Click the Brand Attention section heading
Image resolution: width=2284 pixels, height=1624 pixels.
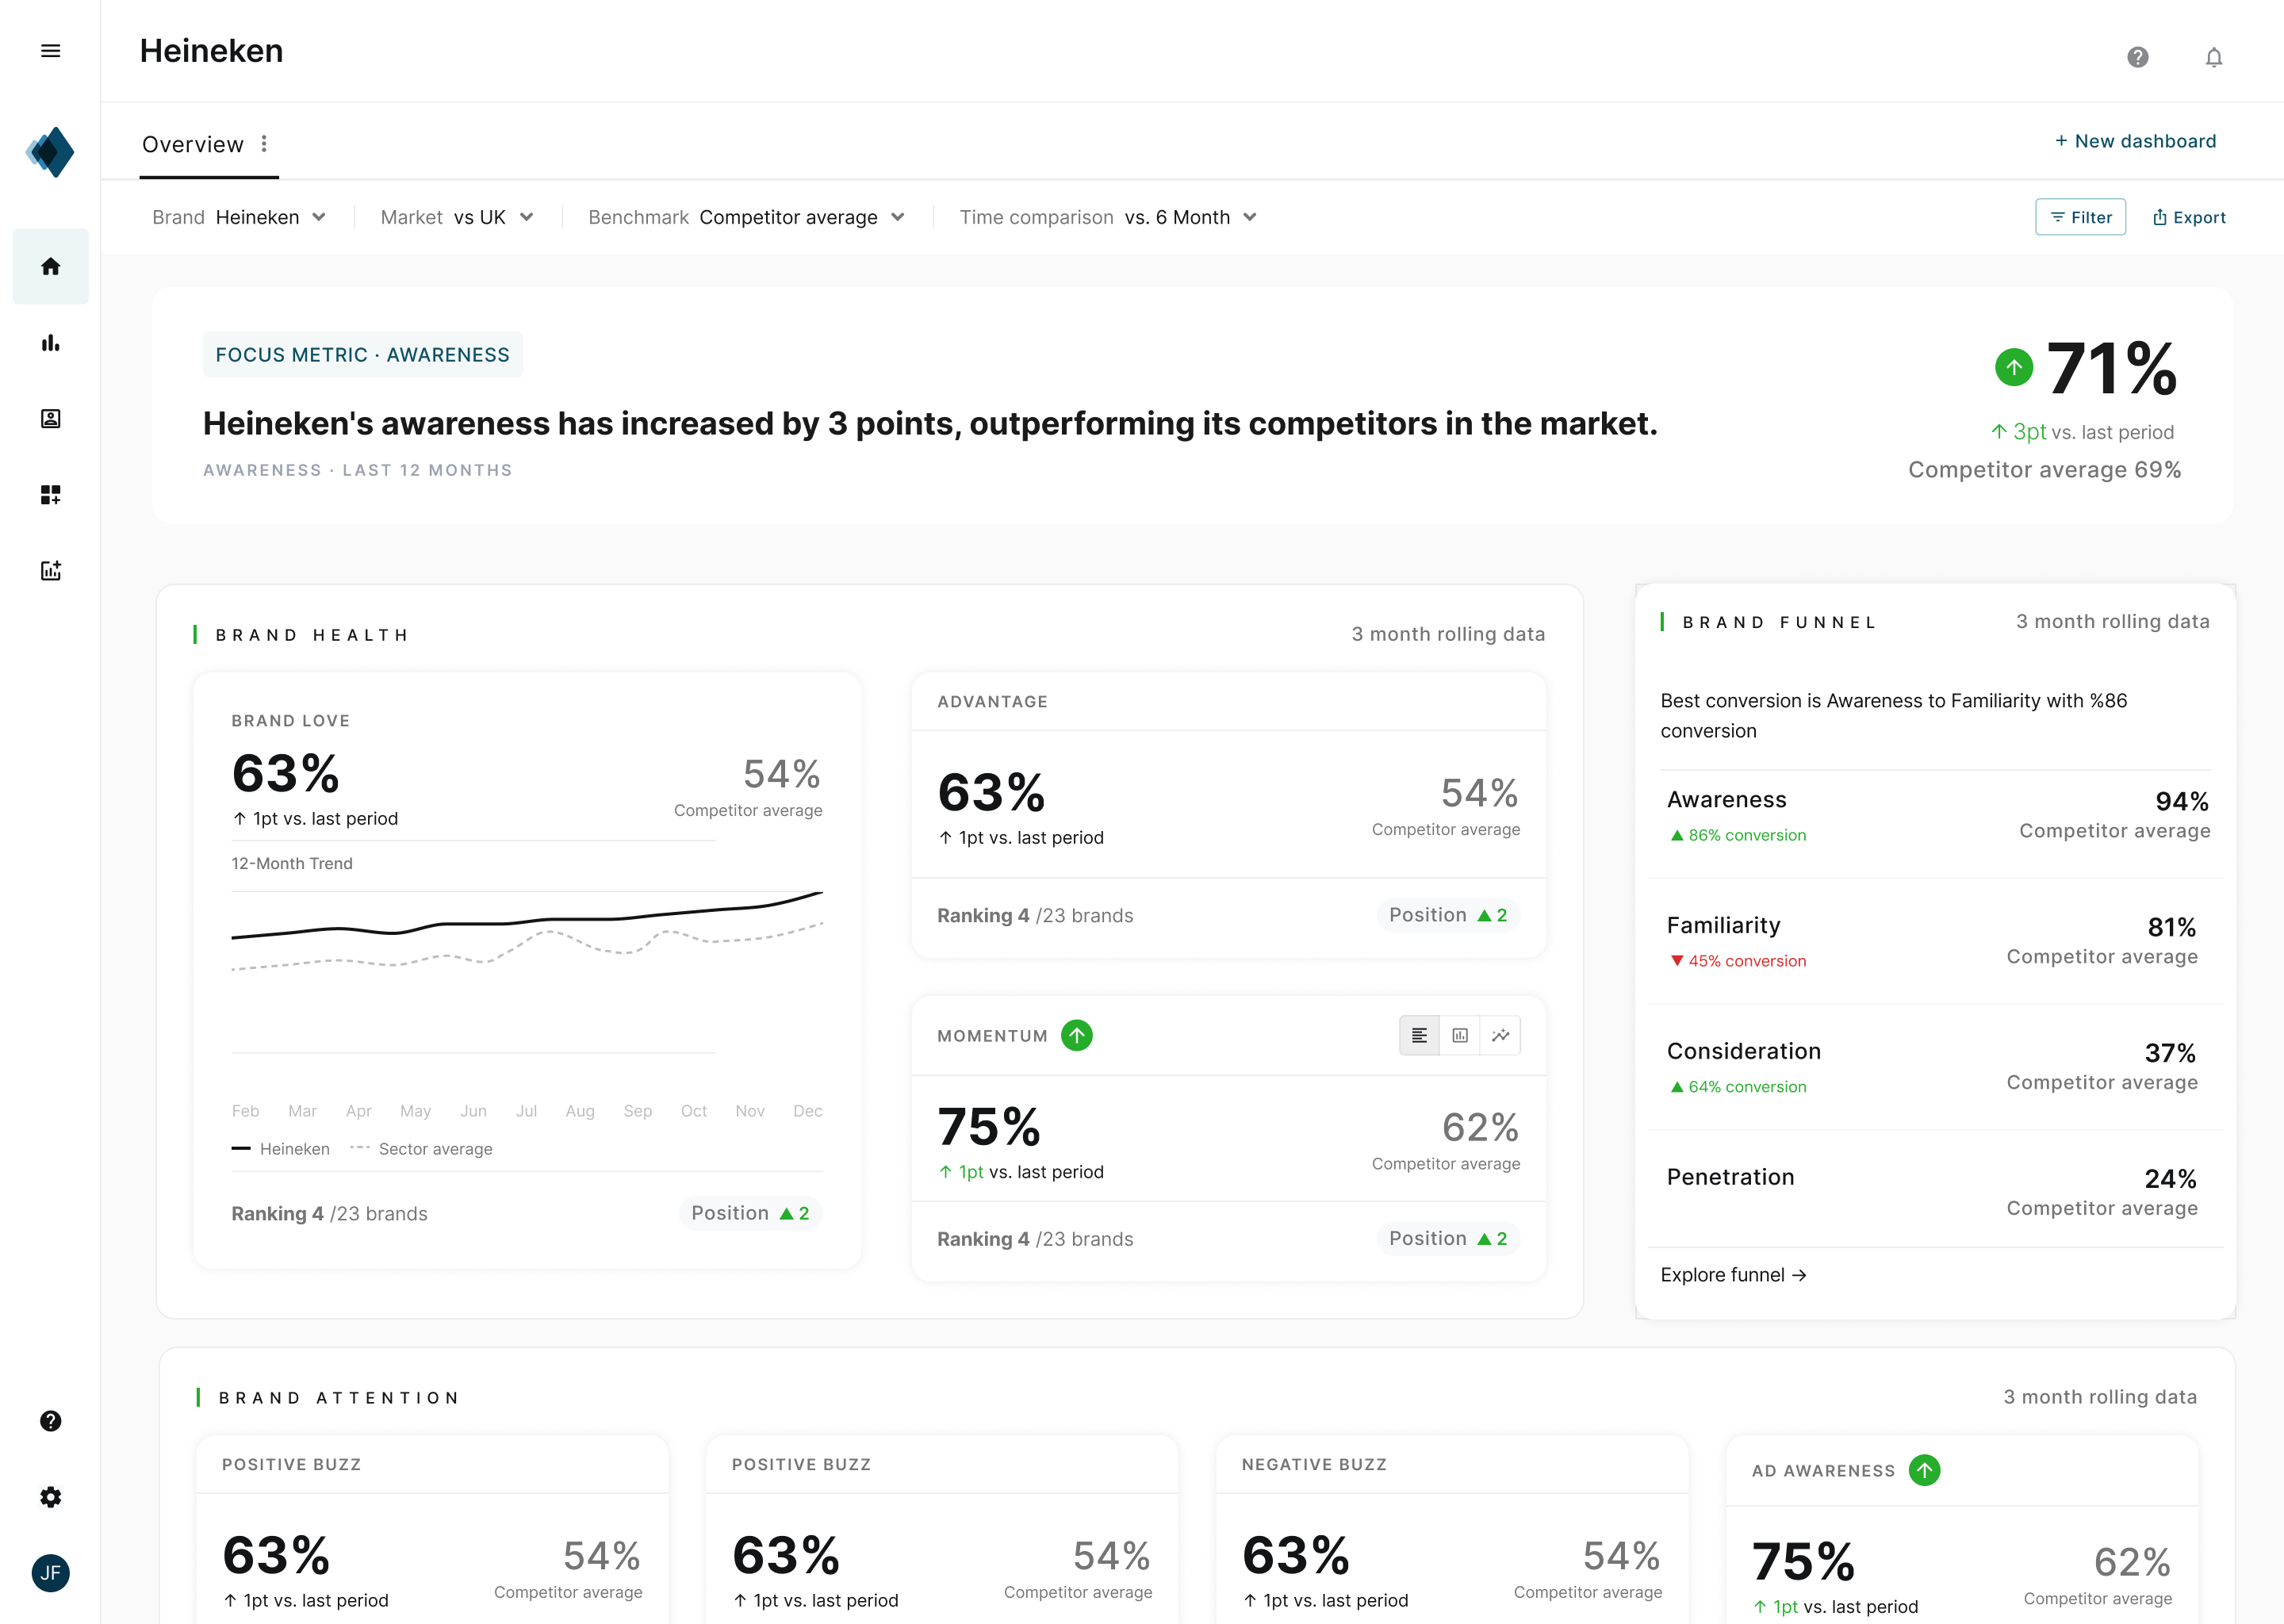(x=338, y=1398)
